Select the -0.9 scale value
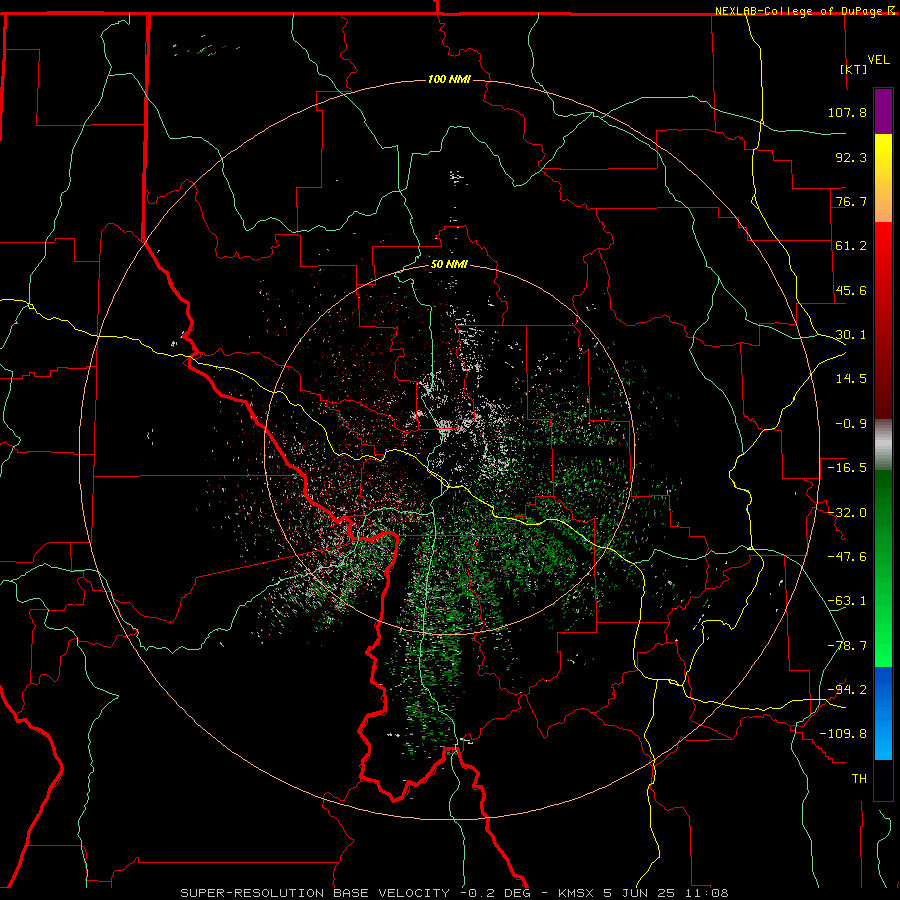The height and width of the screenshot is (900, 900). (851, 423)
